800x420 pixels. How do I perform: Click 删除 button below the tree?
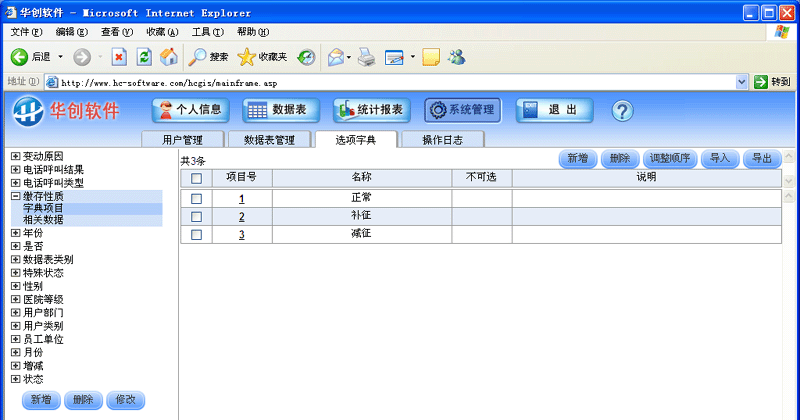(x=84, y=400)
